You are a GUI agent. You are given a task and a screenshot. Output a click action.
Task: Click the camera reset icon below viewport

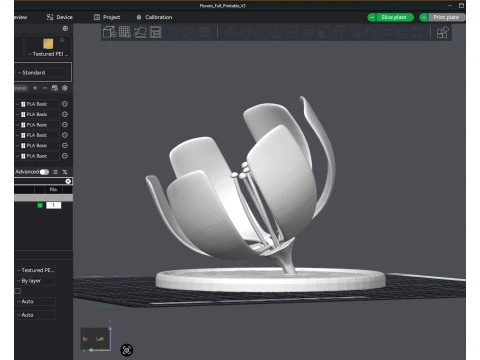tap(127, 350)
